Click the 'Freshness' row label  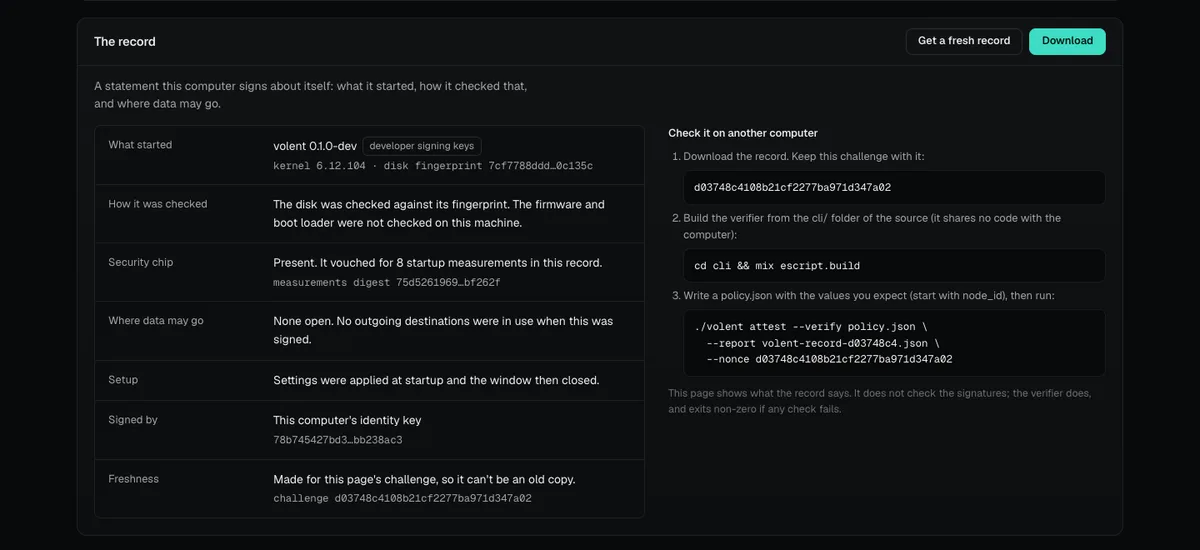(134, 479)
